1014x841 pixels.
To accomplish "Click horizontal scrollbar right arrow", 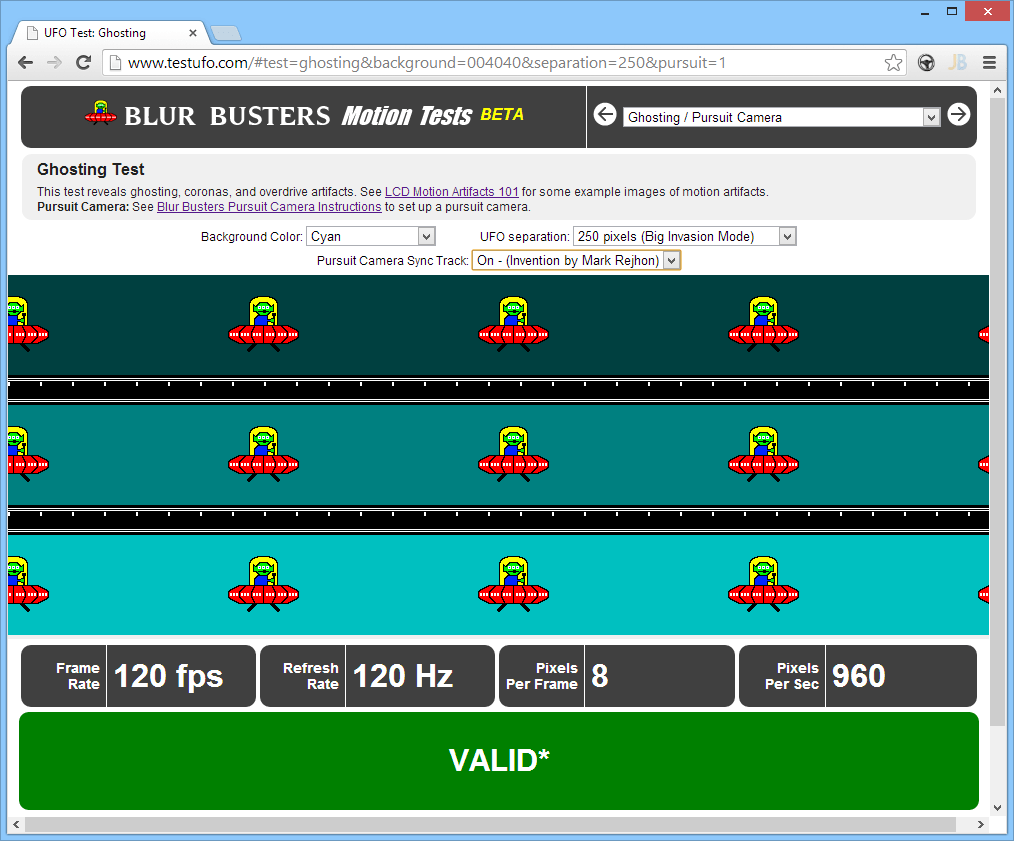I will [x=980, y=824].
